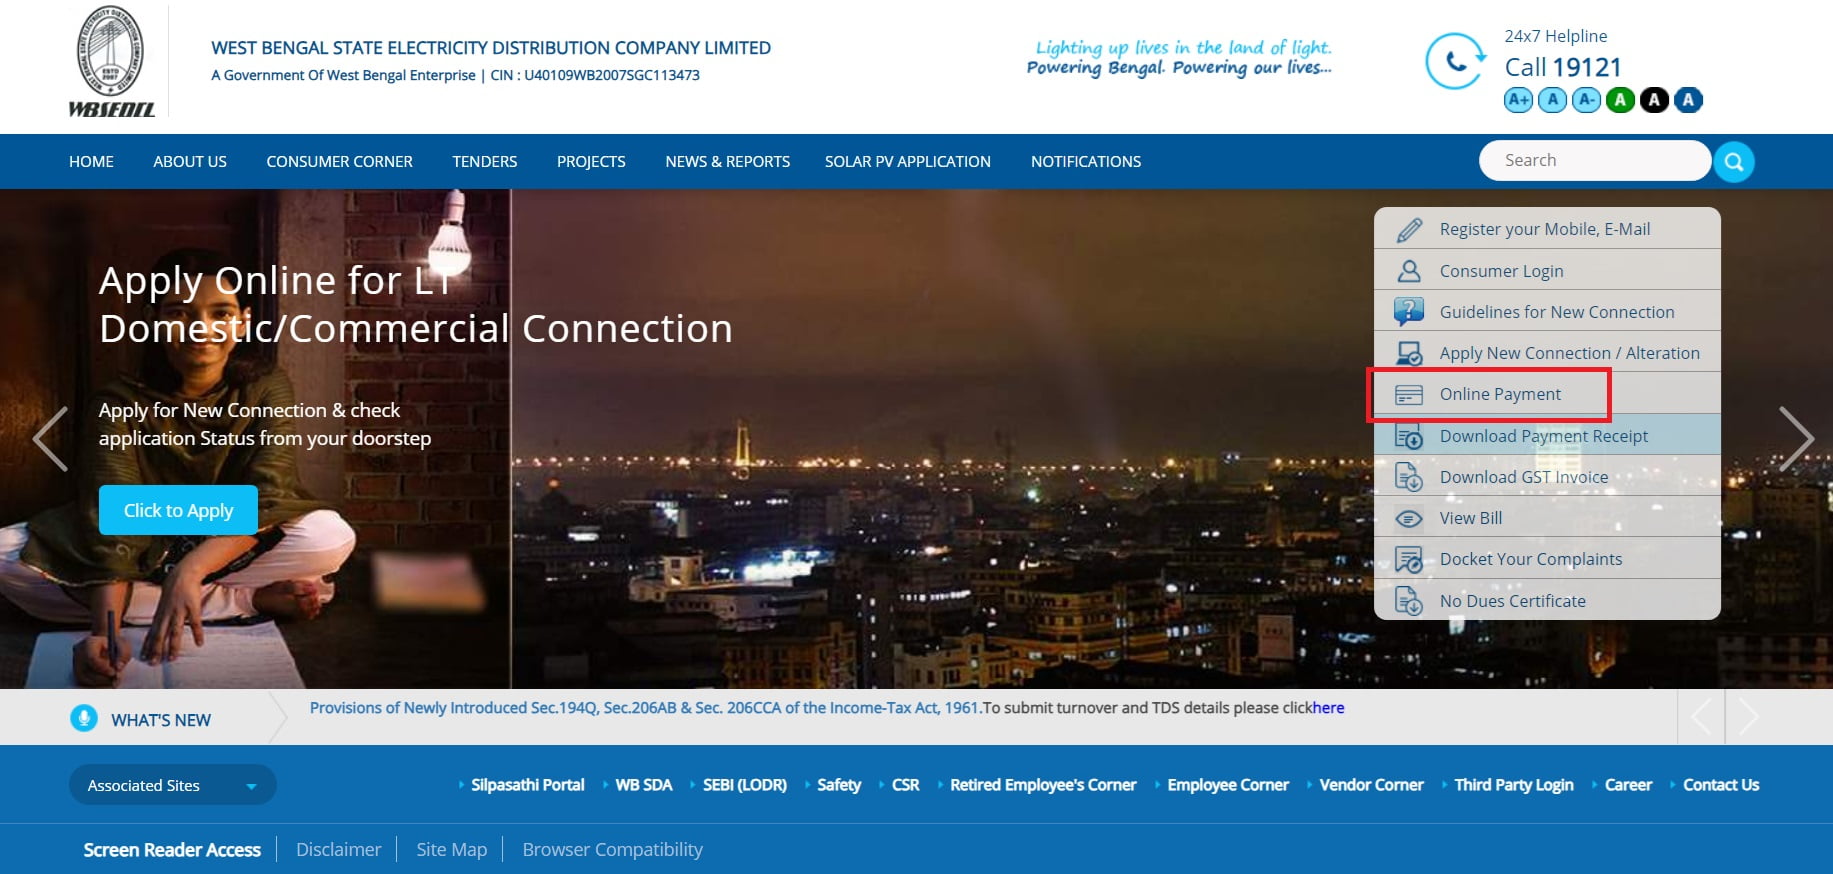Open the SEBI (LODR) link
The image size is (1833, 874).
pos(745,785)
